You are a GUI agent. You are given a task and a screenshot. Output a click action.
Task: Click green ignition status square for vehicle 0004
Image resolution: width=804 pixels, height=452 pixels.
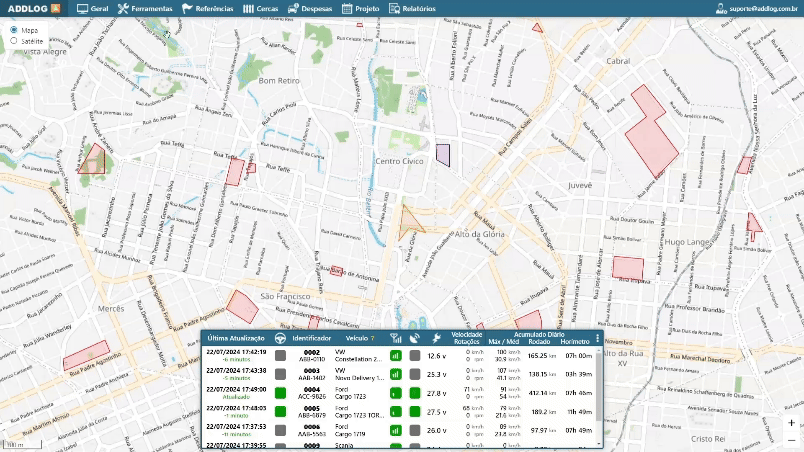281,393
